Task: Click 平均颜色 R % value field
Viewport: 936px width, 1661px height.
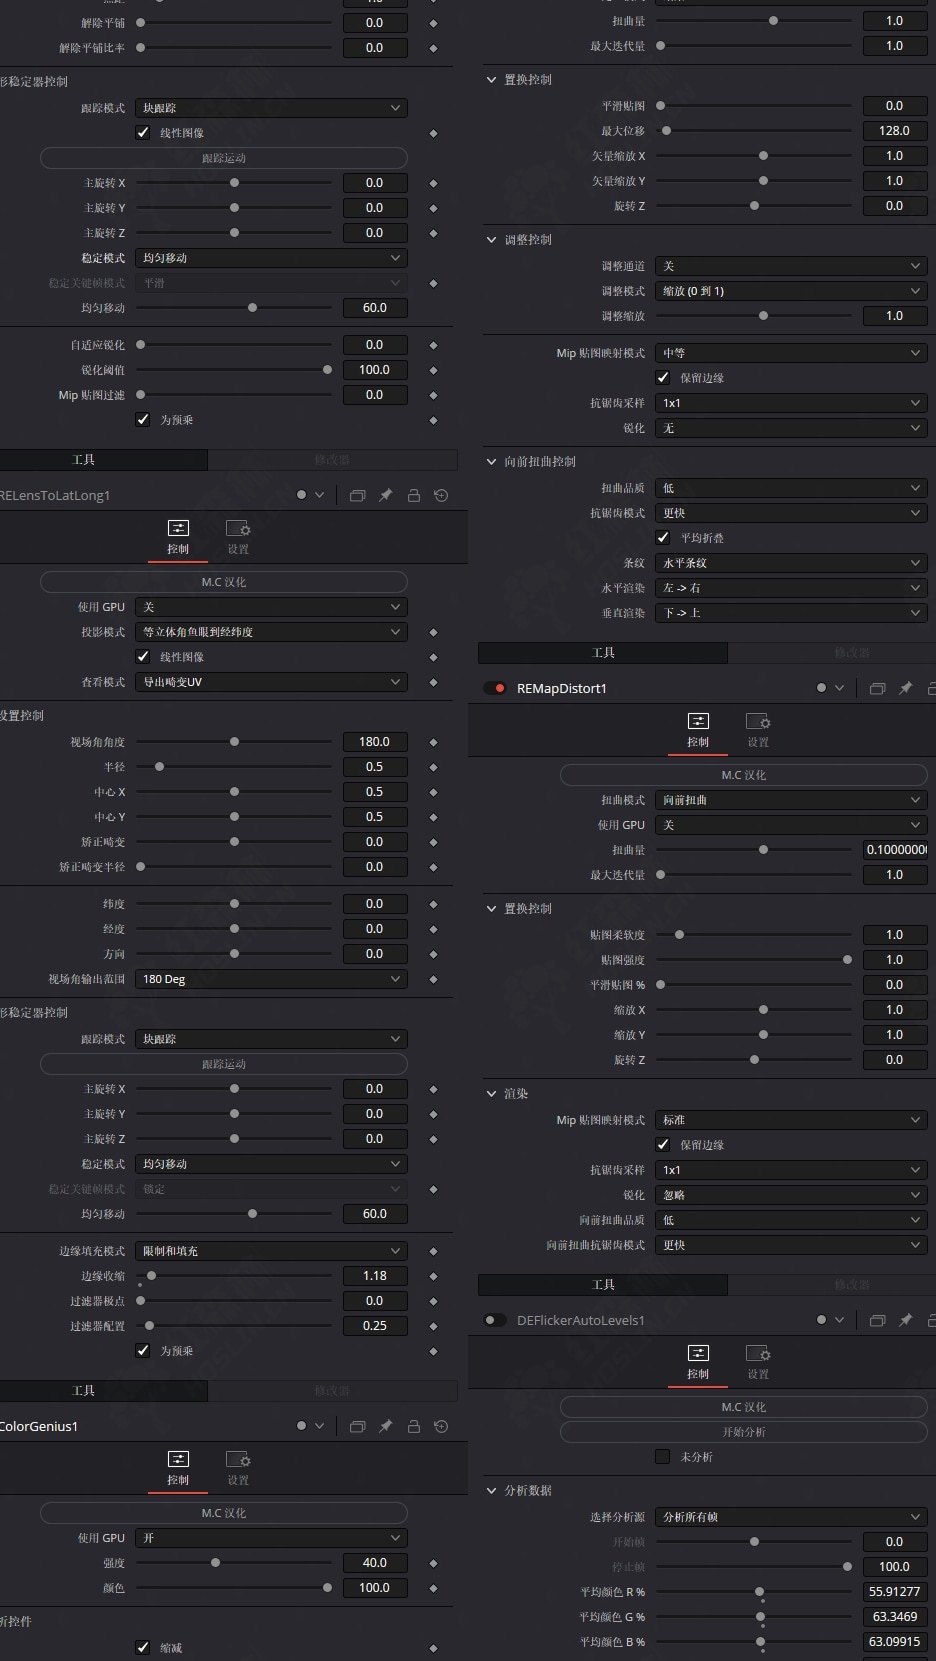Action: pos(895,1592)
